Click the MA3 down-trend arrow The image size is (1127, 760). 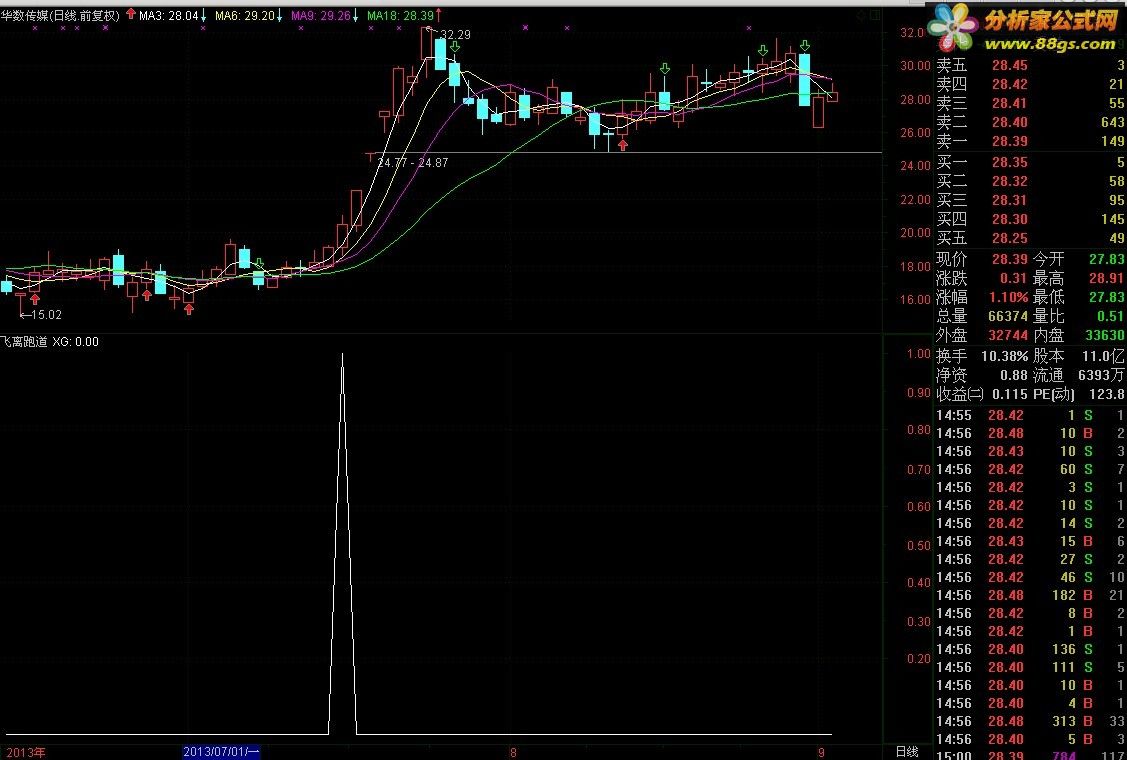(204, 16)
